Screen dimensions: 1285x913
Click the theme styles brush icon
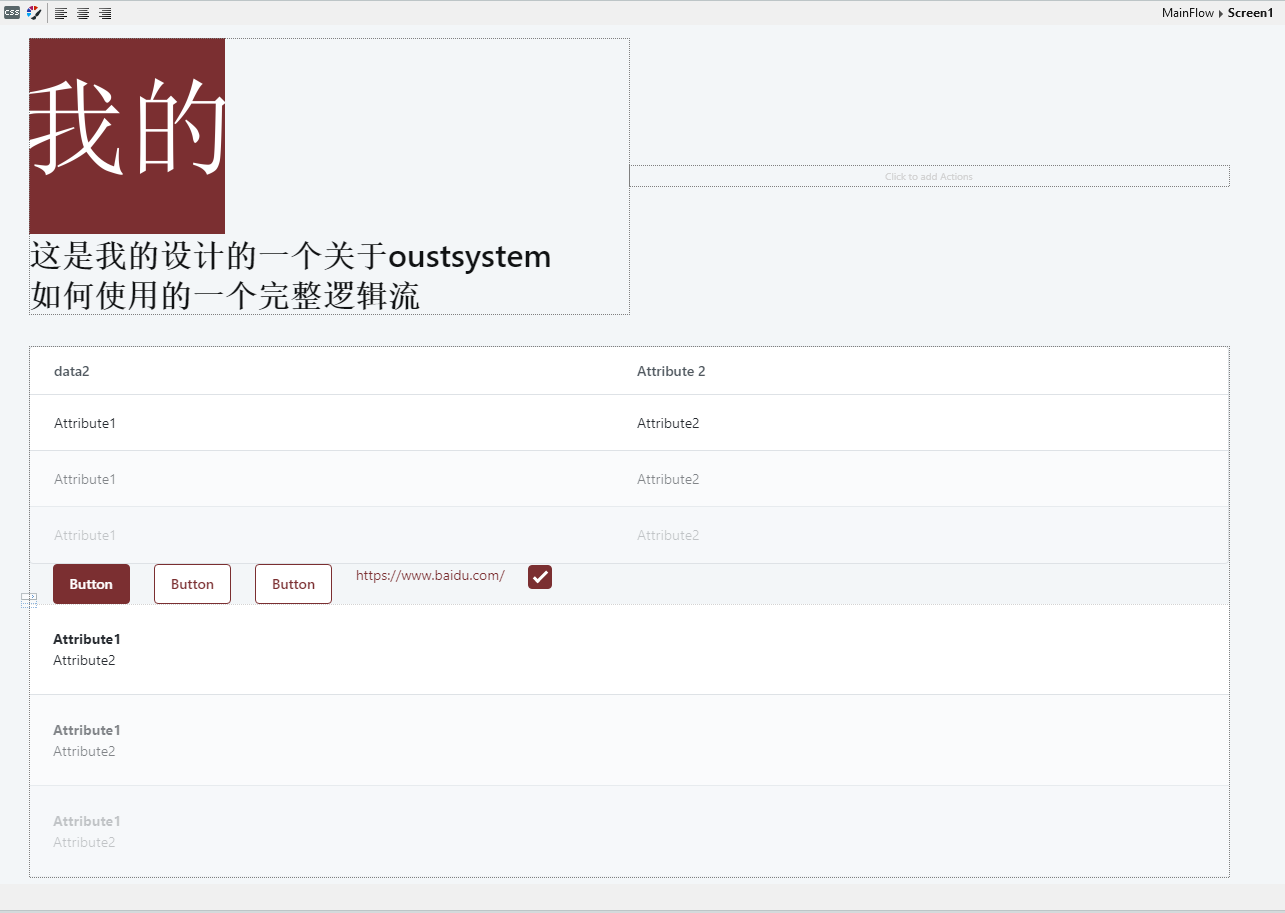(x=33, y=13)
